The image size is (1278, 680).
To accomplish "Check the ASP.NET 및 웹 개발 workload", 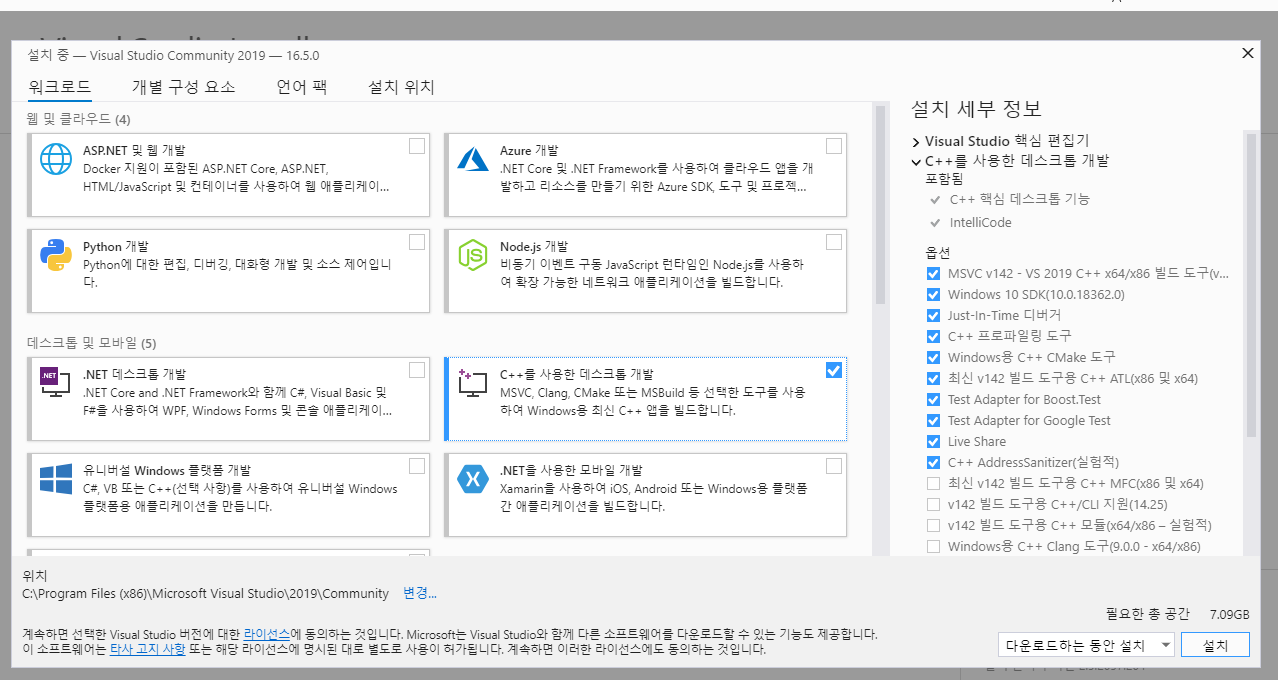I will (x=417, y=146).
